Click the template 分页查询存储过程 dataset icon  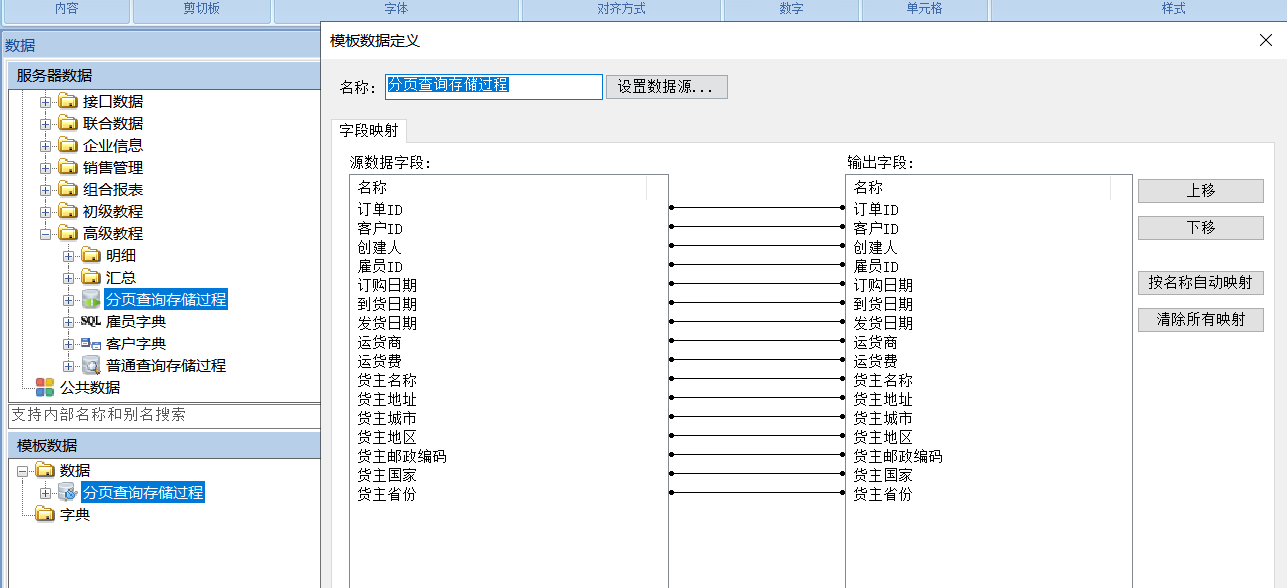pos(68,493)
